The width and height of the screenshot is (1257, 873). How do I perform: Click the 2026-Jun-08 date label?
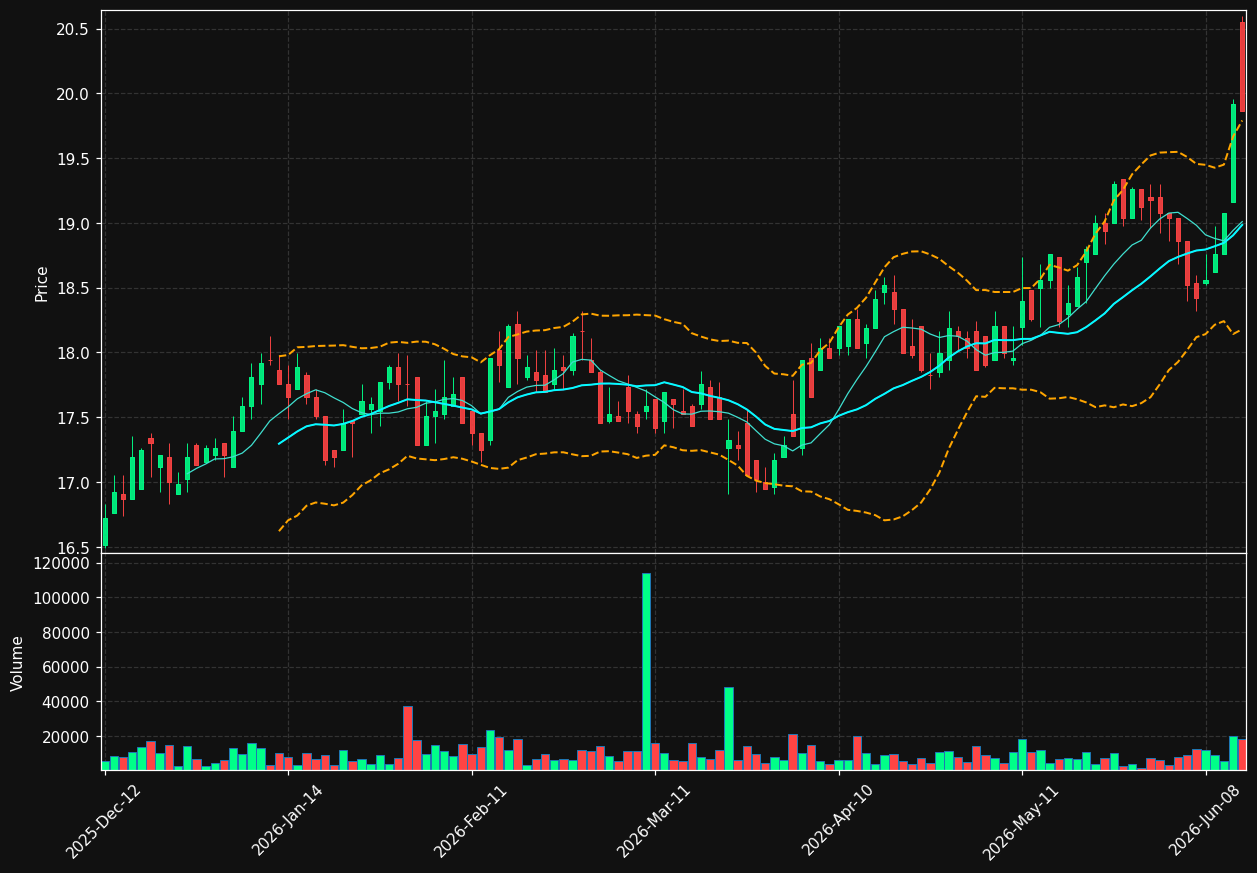tap(1205, 821)
